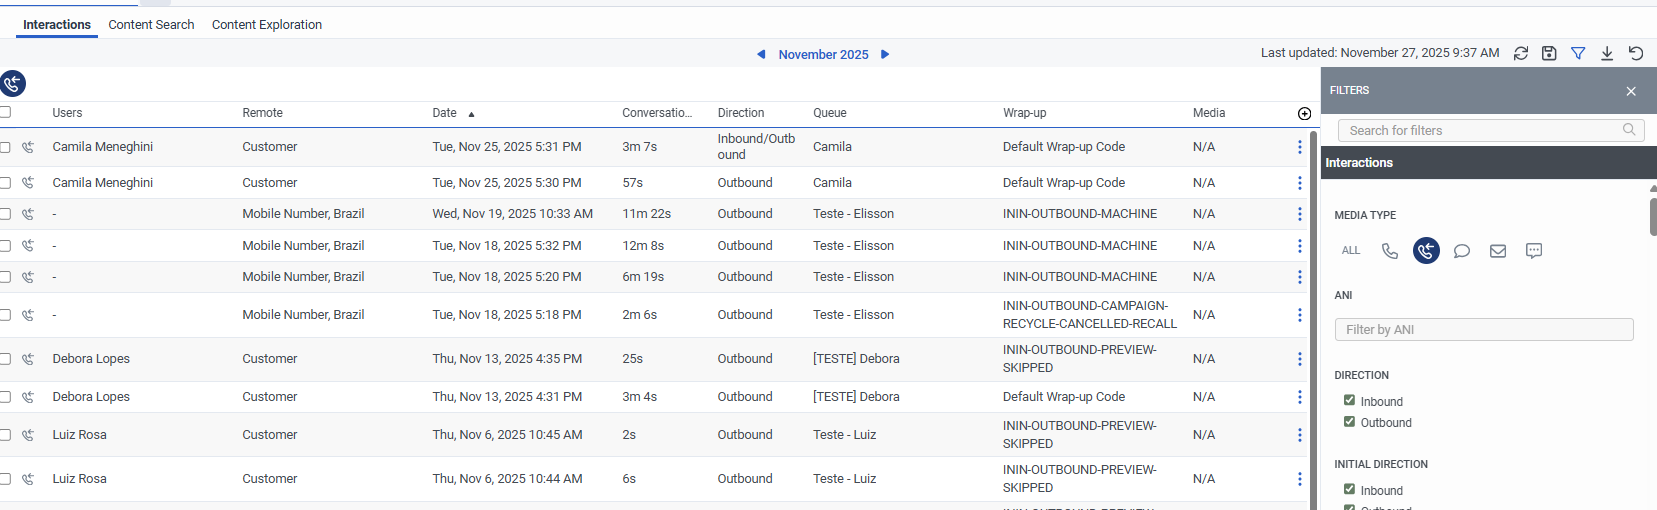Sort by Wrap-up column header
Image resolution: width=1657 pixels, height=510 pixels.
click(1024, 113)
